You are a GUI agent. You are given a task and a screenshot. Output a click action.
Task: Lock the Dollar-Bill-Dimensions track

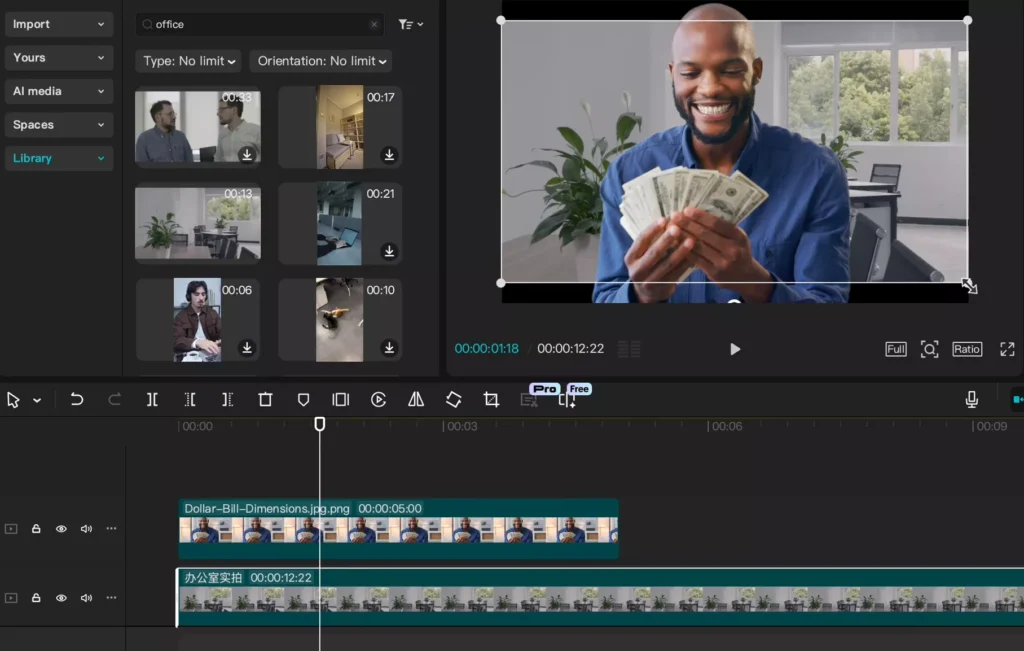click(x=36, y=528)
